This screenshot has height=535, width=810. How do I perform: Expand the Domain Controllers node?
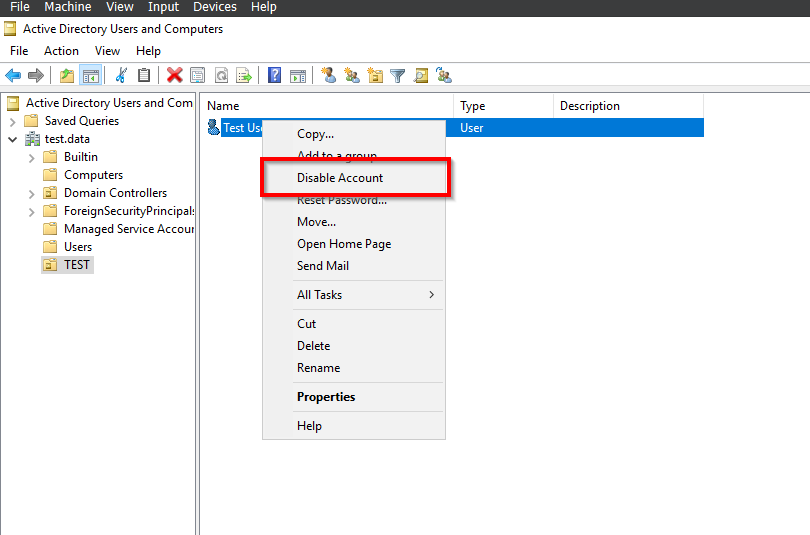32,194
